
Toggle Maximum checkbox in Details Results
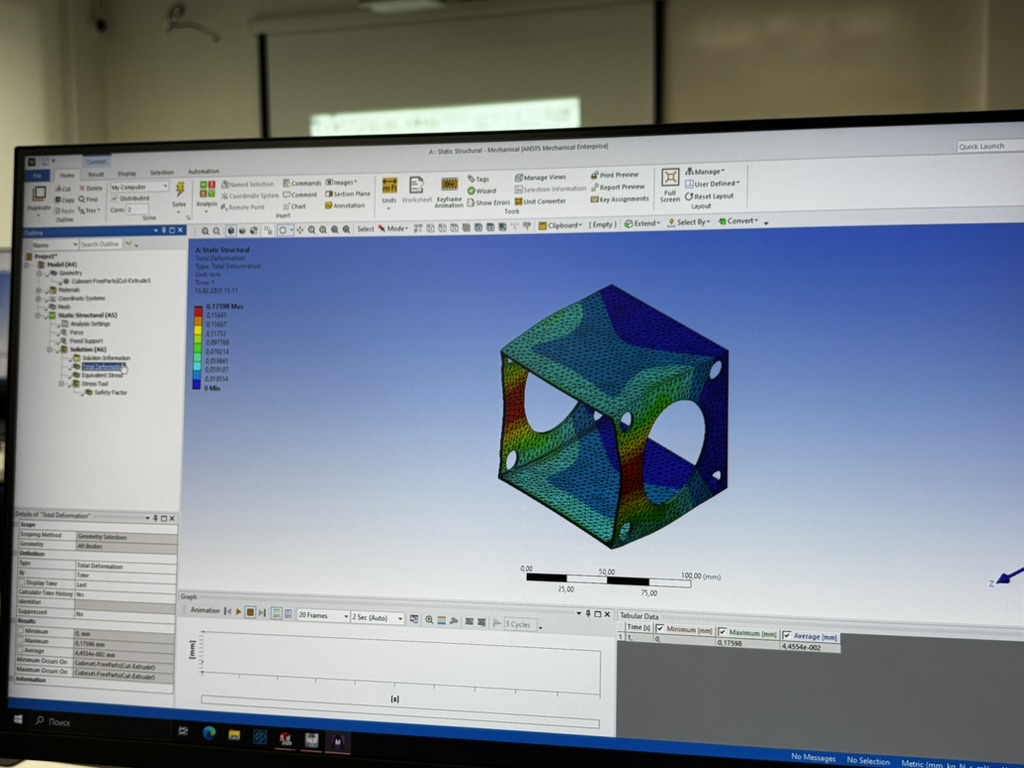(x=20, y=641)
